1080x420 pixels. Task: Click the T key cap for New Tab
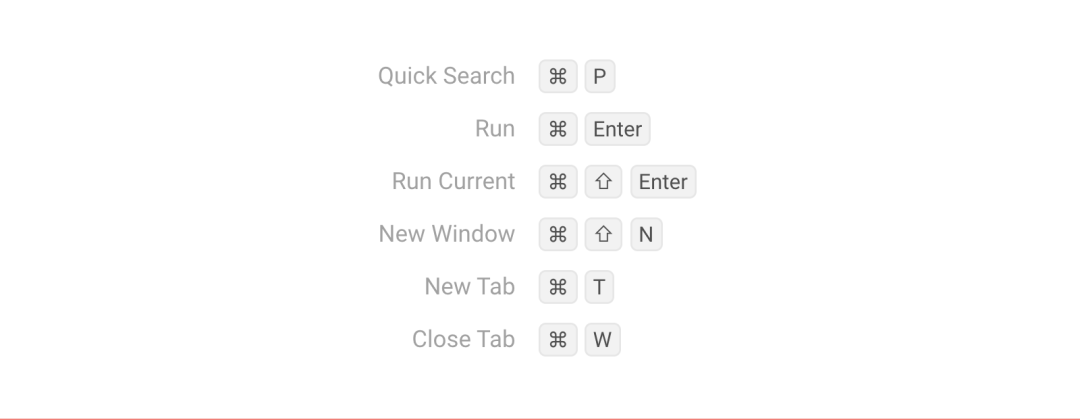(599, 287)
